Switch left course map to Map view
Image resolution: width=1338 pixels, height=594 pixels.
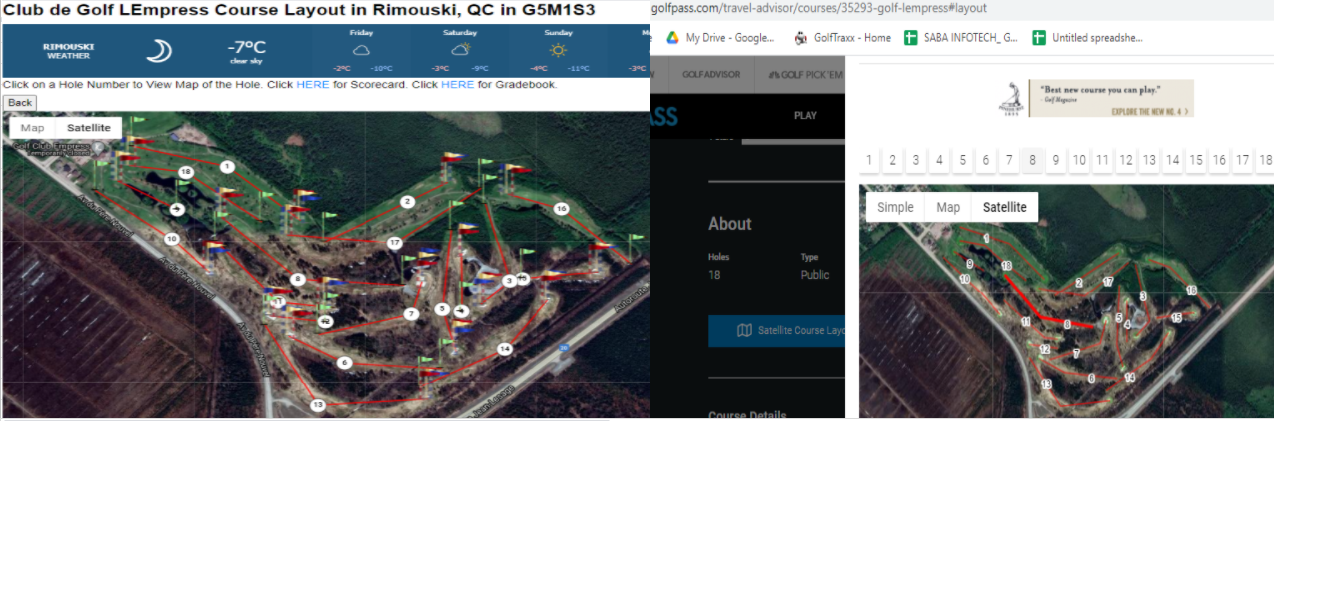32,128
